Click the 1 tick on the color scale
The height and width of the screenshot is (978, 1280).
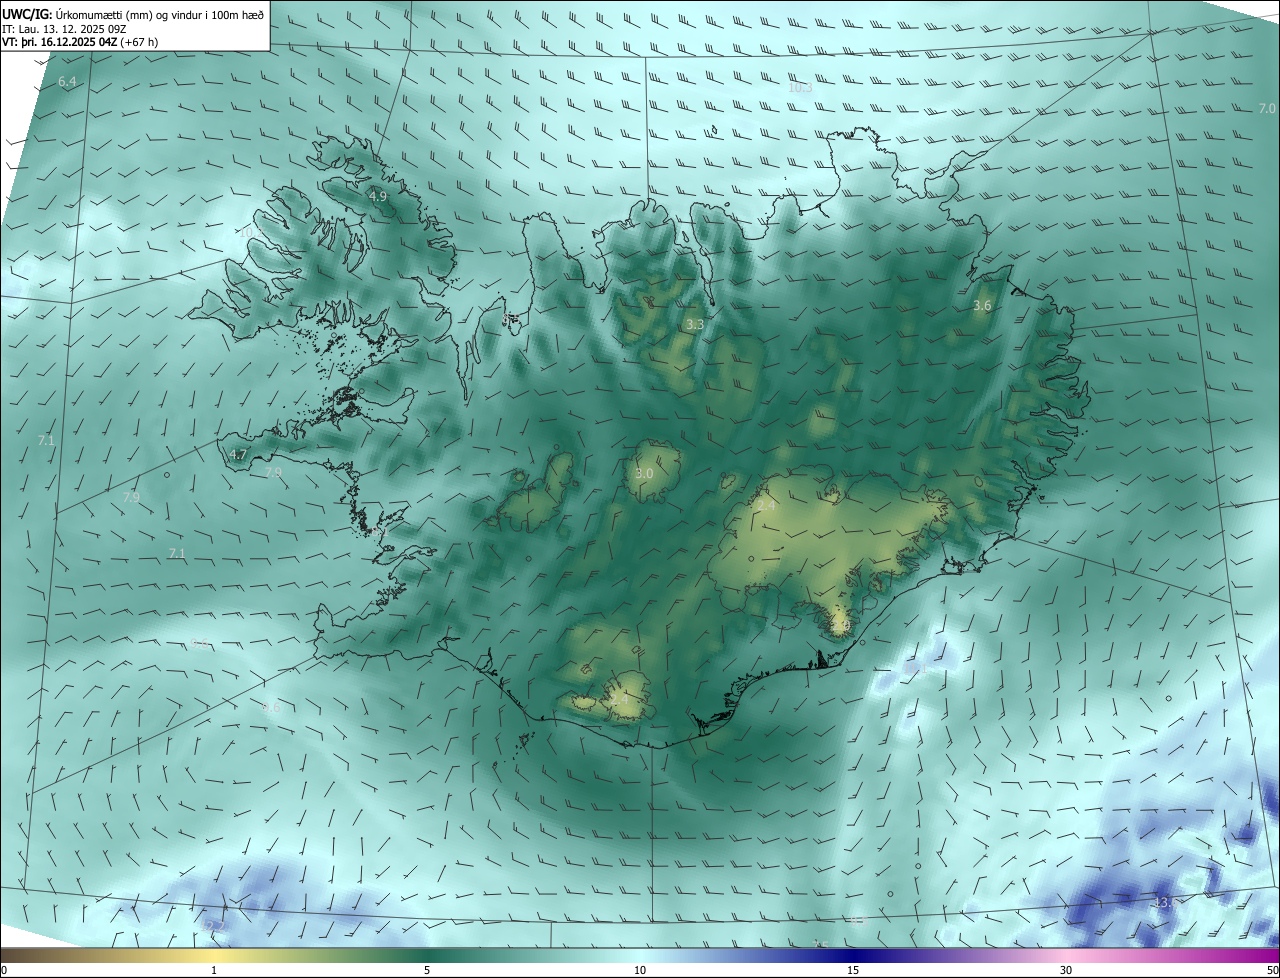point(214,970)
